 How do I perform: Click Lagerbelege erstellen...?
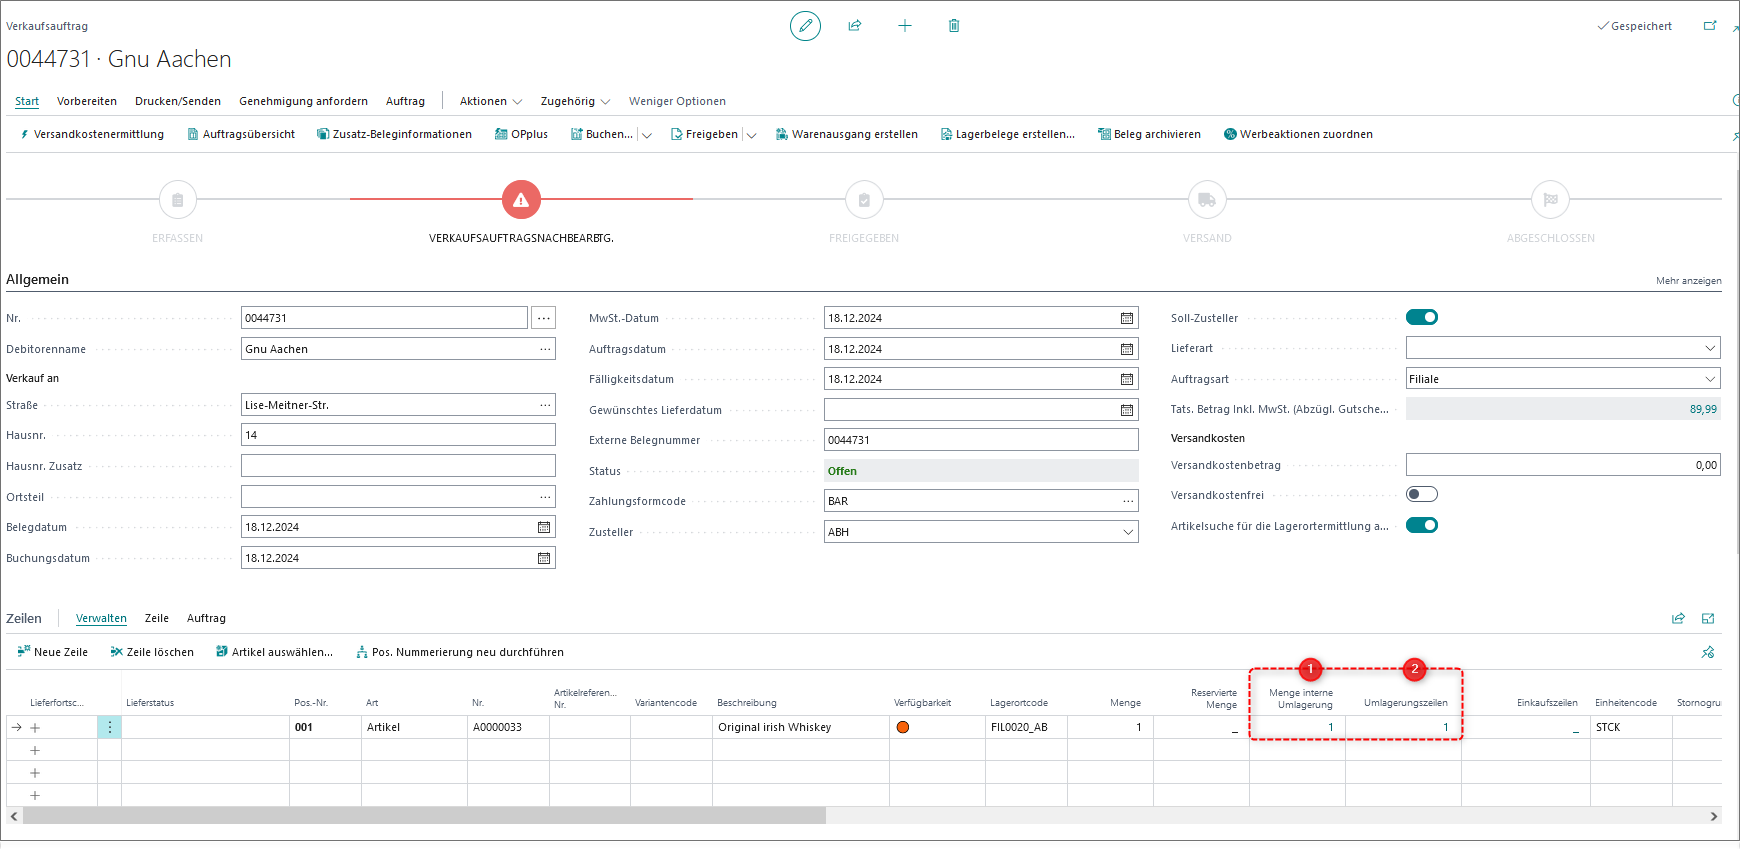pos(1007,134)
